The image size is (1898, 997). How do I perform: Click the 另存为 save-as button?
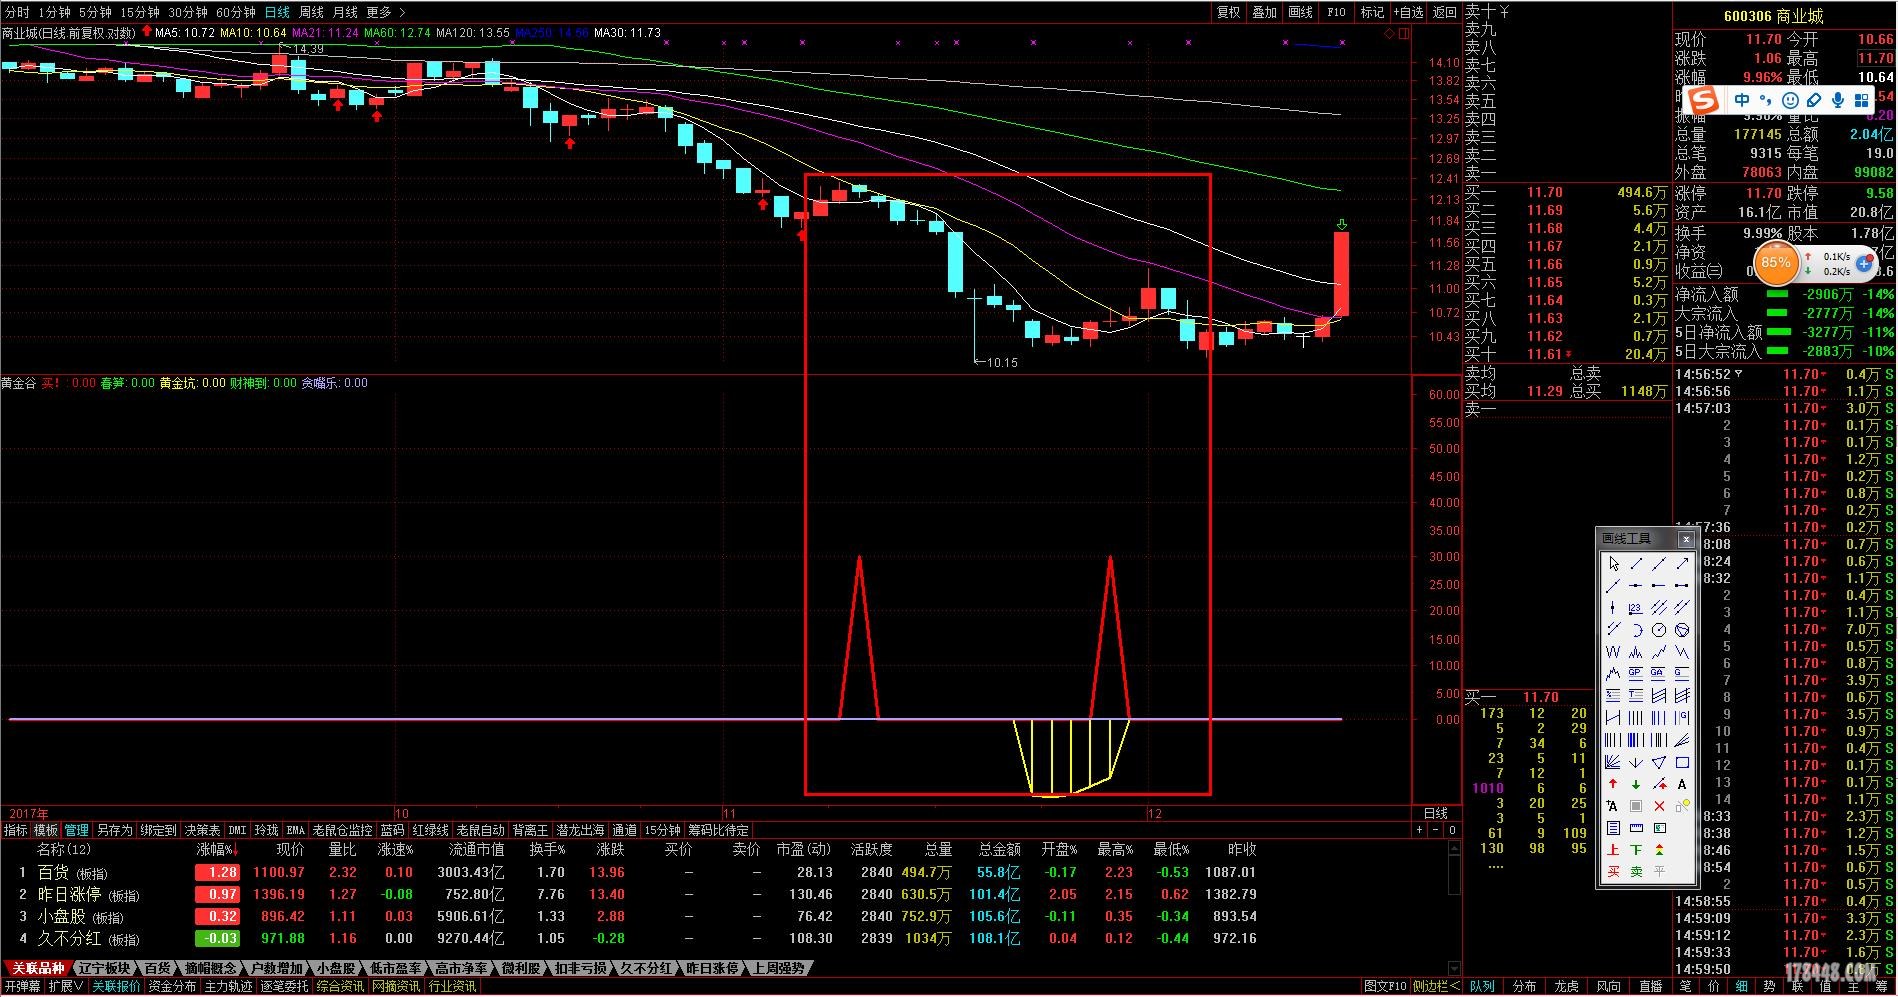point(115,830)
